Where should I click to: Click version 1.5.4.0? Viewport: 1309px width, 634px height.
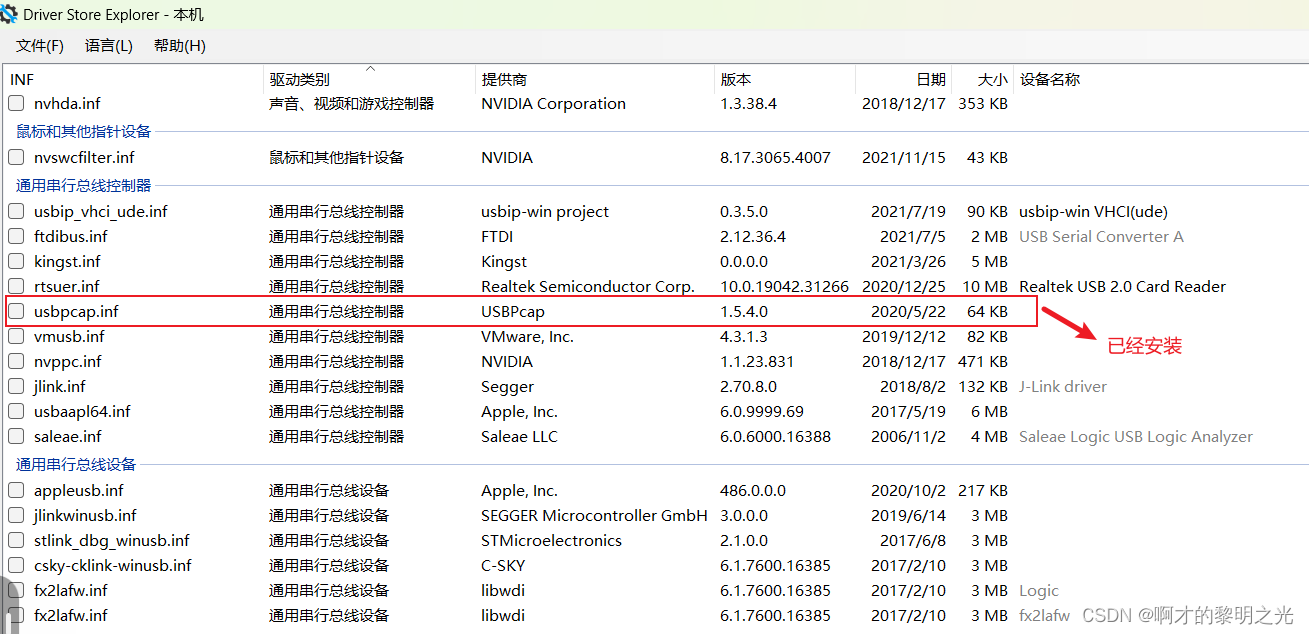pos(744,311)
